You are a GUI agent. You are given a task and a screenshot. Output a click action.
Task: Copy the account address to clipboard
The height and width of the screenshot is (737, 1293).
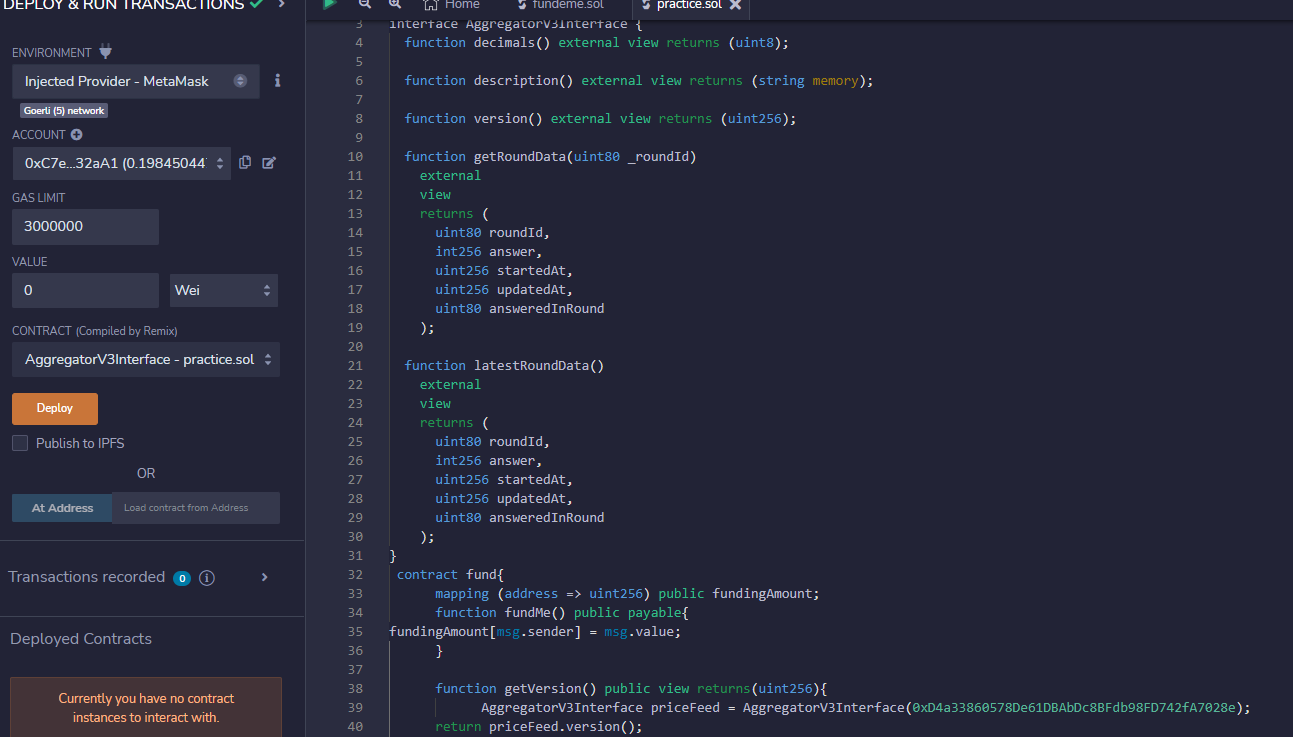[x=245, y=162]
